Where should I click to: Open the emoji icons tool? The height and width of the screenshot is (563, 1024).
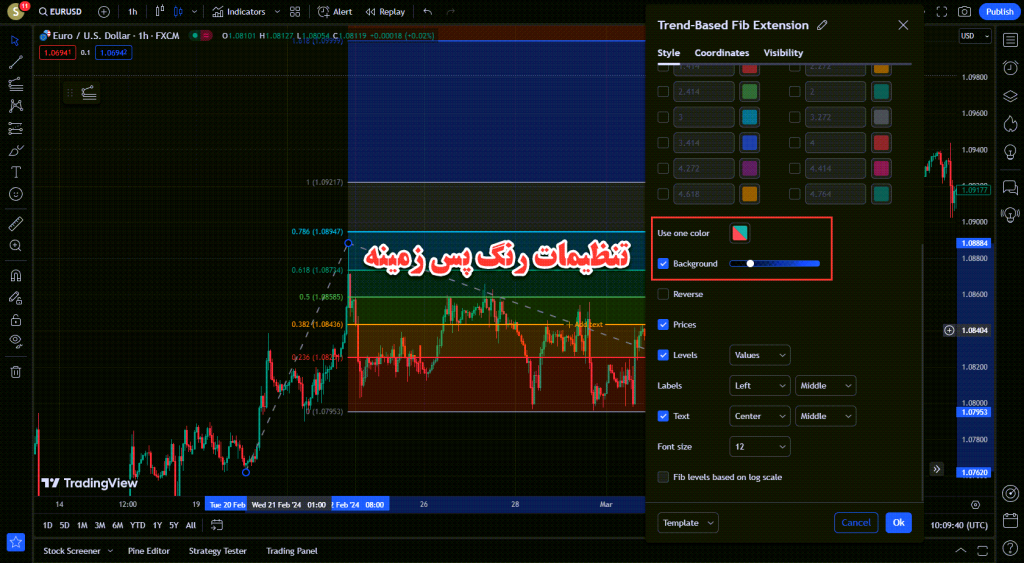click(x=16, y=194)
